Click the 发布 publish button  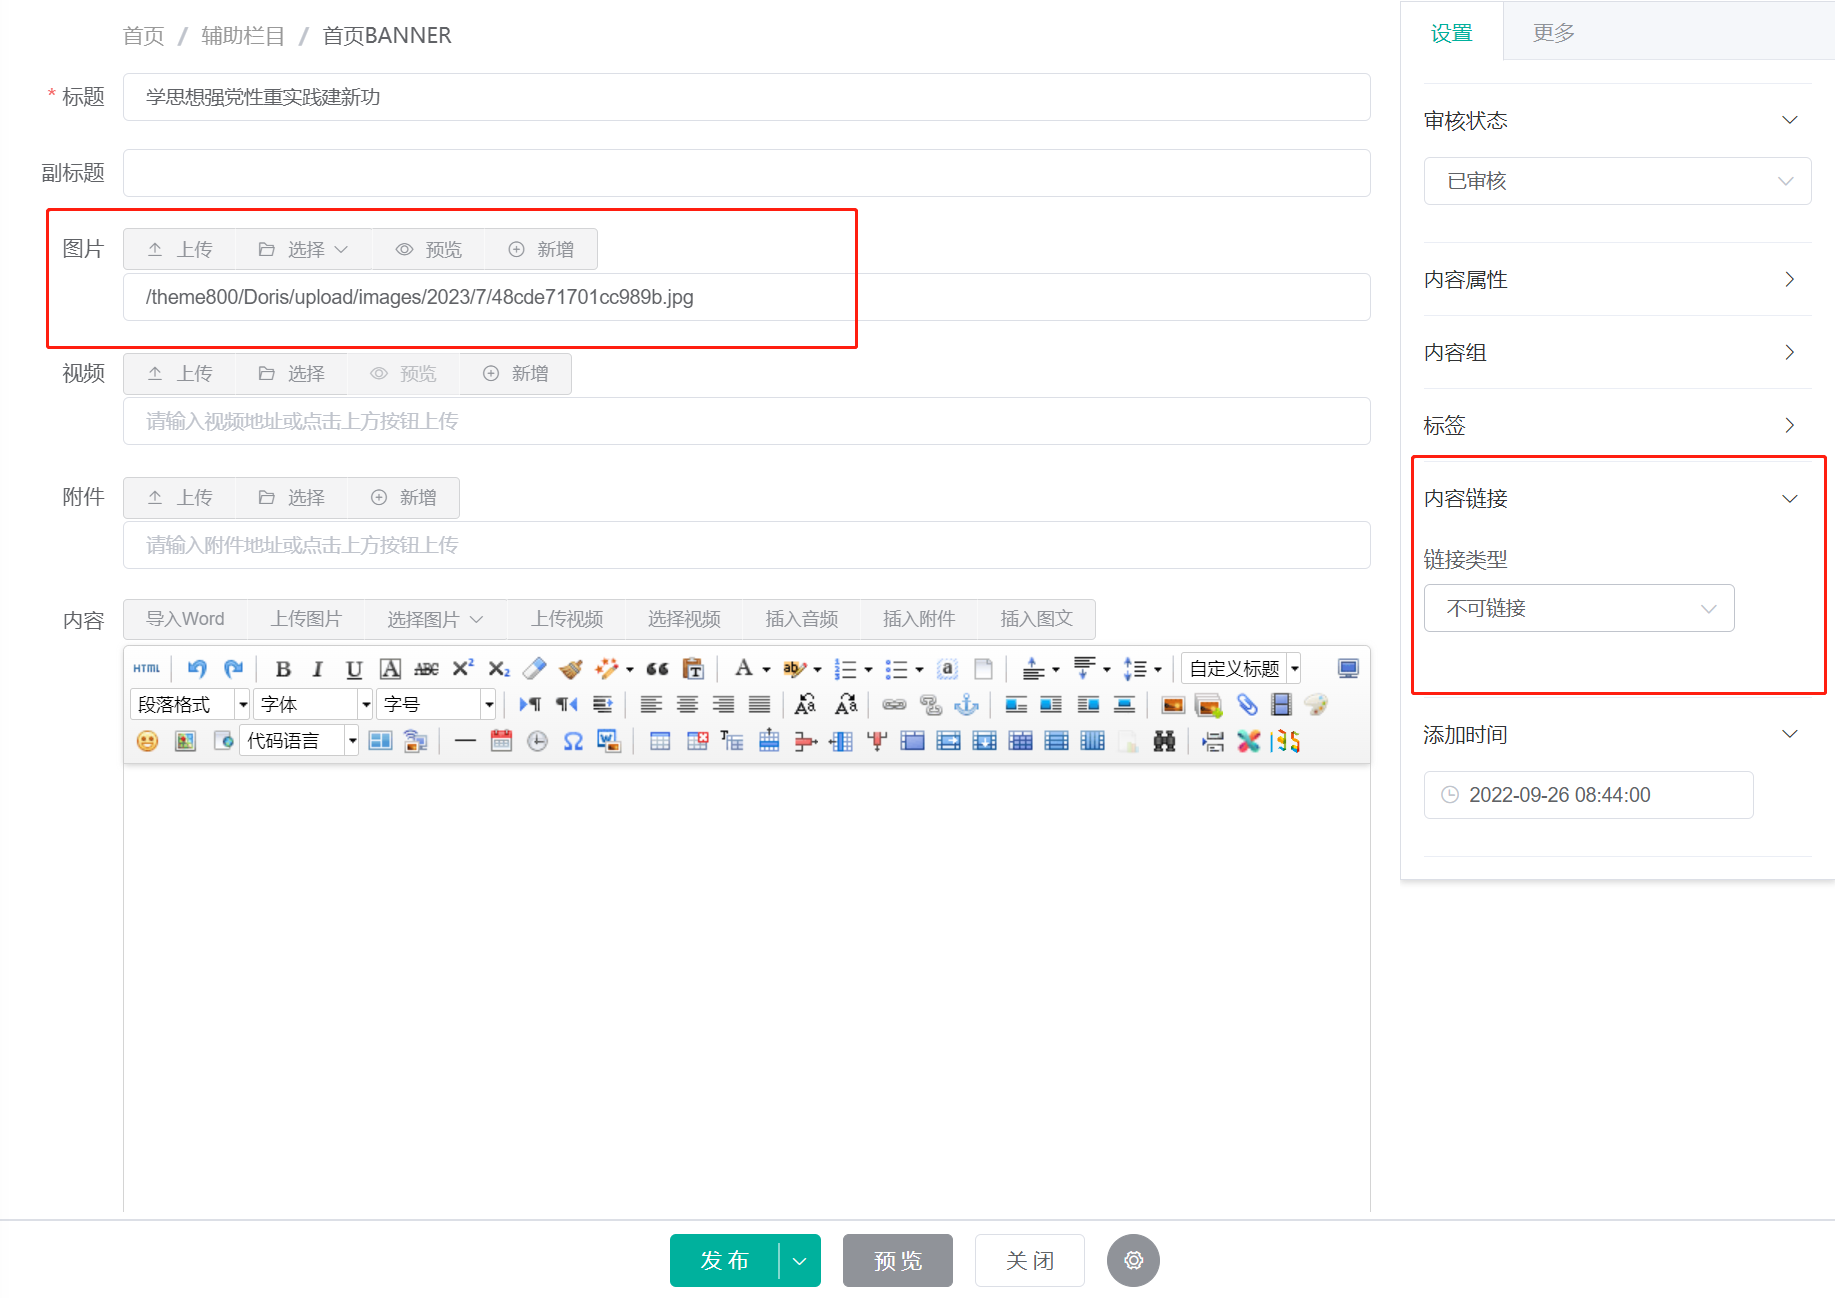click(725, 1261)
